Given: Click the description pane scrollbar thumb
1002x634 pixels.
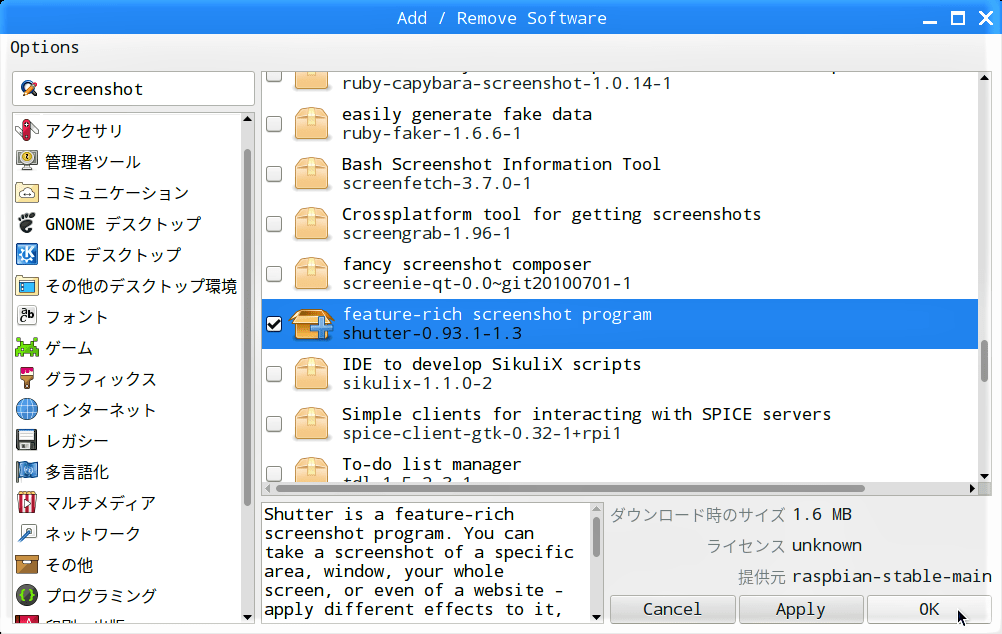Looking at the screenshot, I should (596, 537).
